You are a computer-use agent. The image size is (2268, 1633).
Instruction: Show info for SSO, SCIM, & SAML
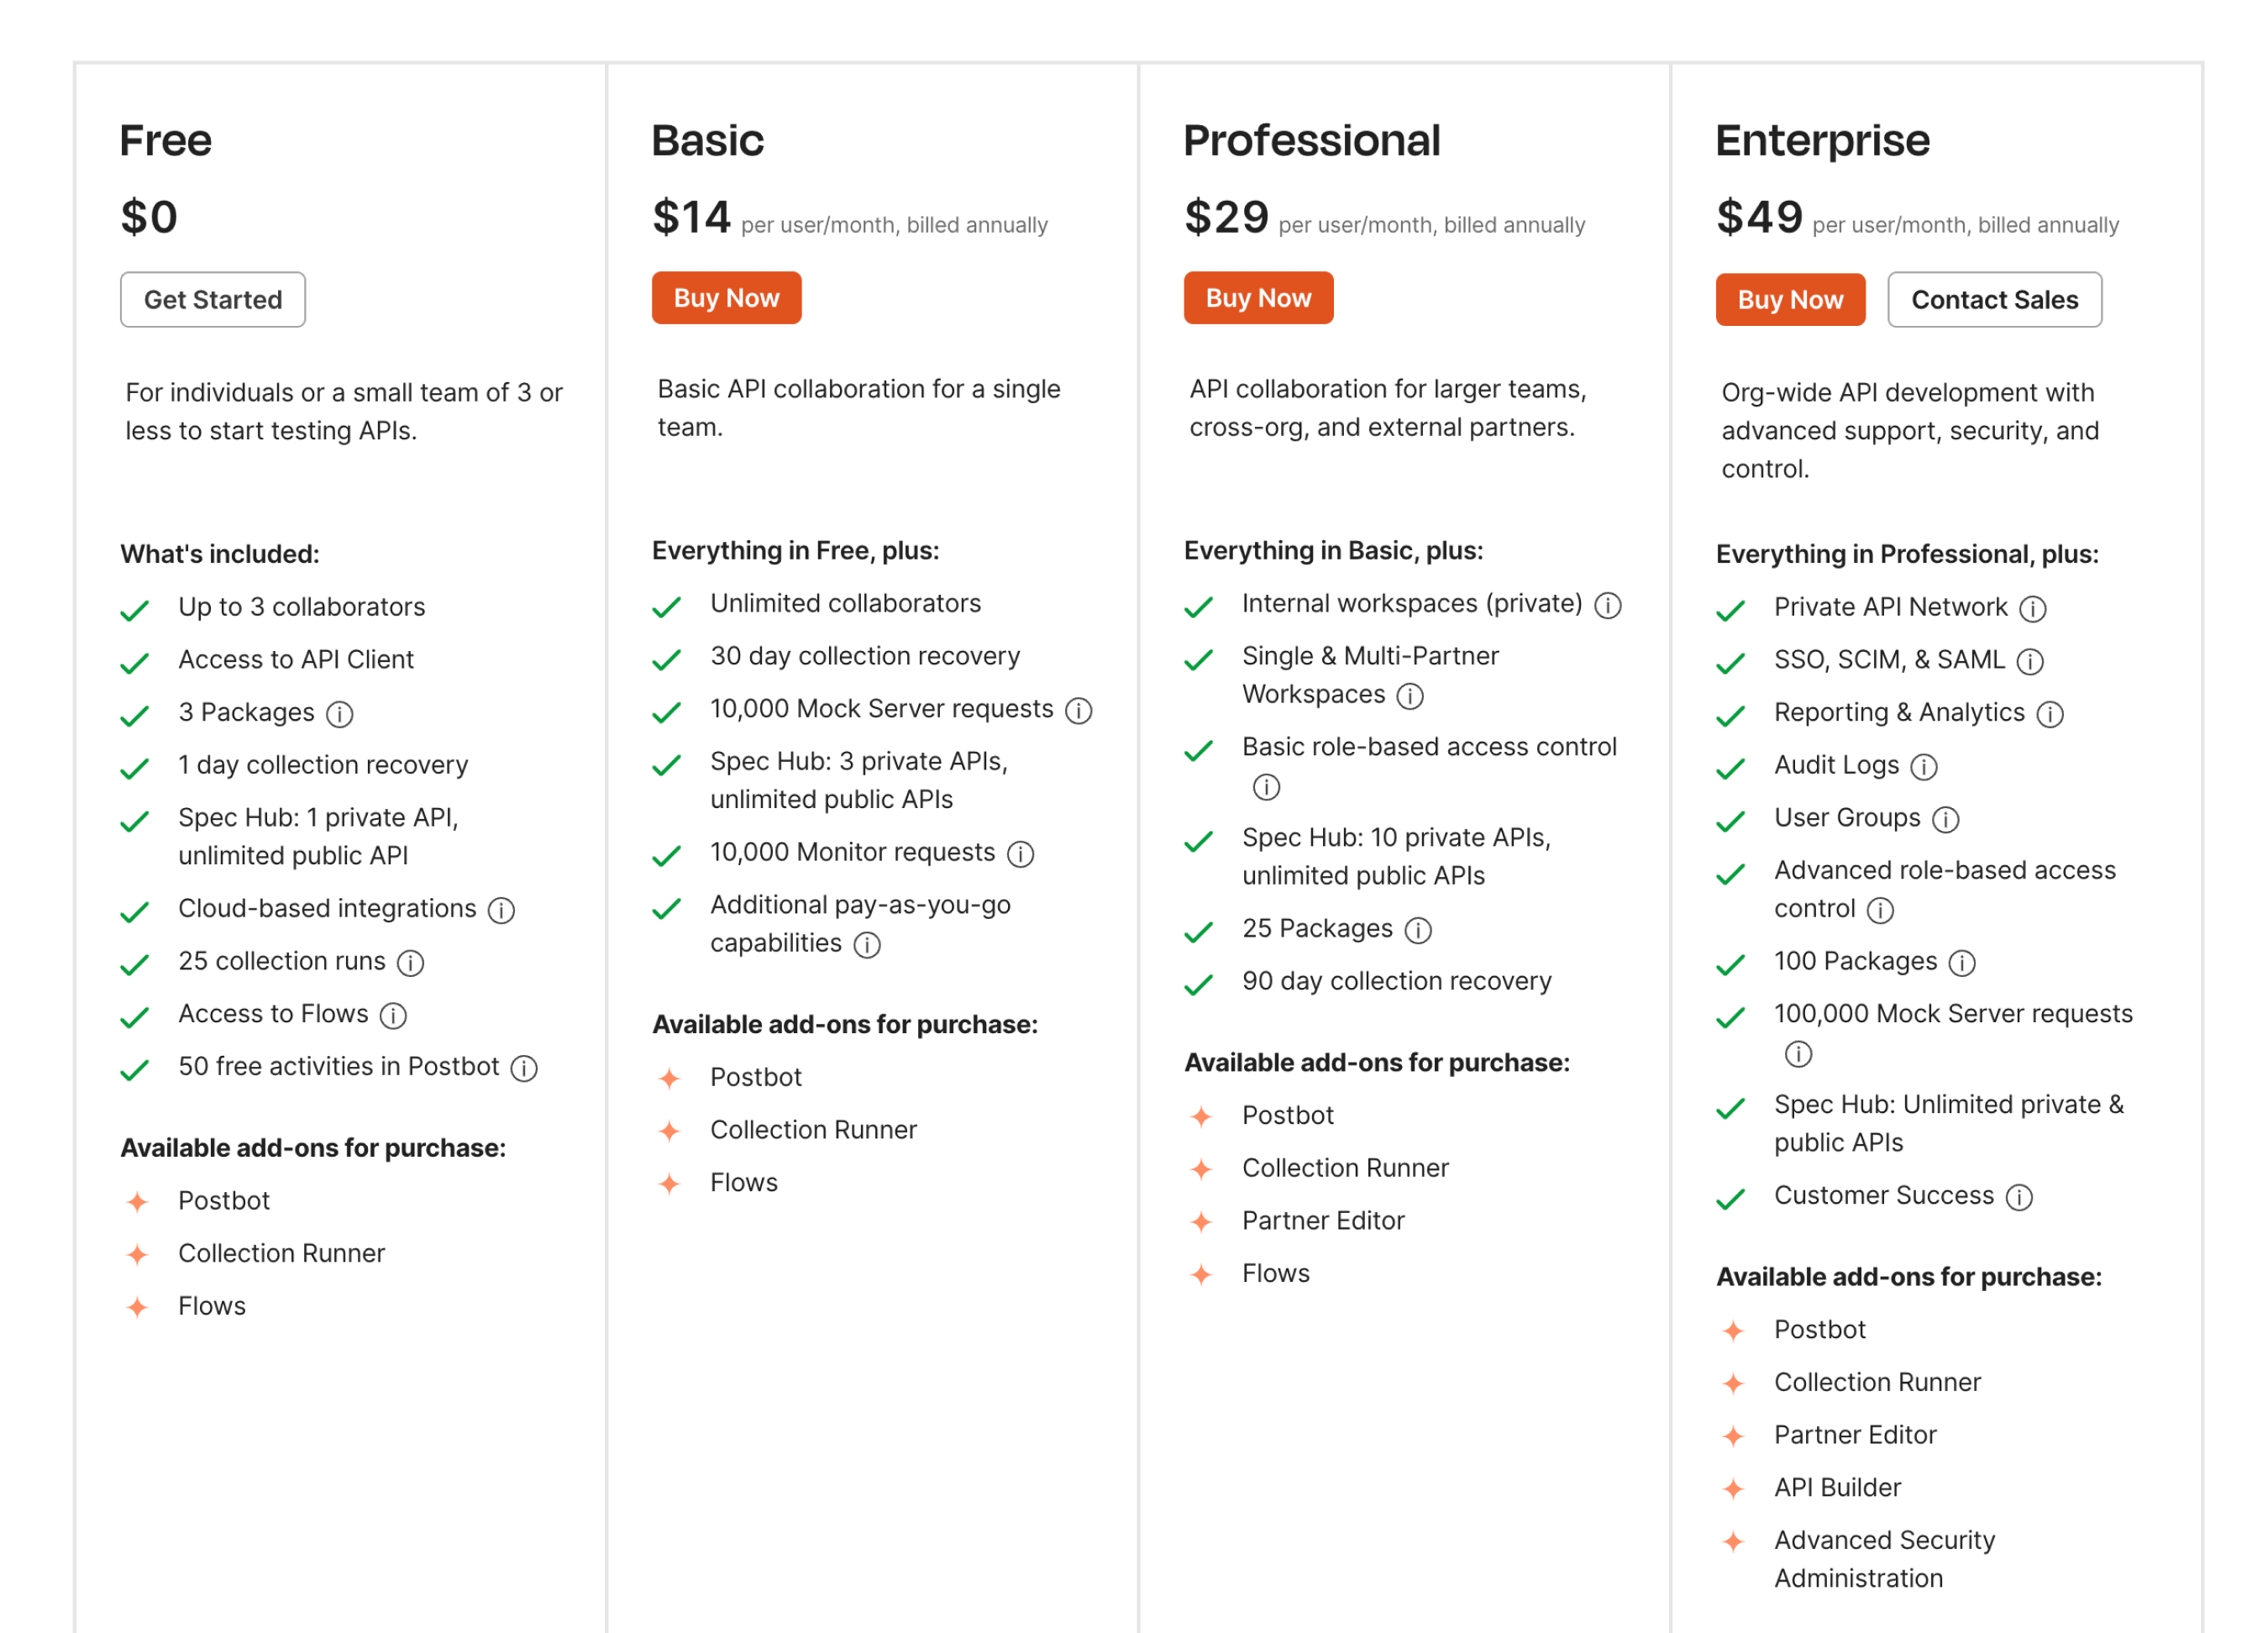2029,661
